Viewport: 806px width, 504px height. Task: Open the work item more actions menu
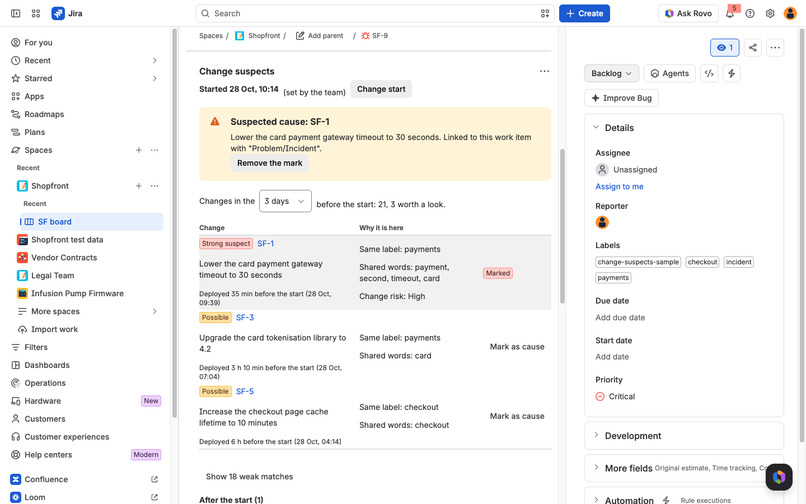[x=775, y=48]
